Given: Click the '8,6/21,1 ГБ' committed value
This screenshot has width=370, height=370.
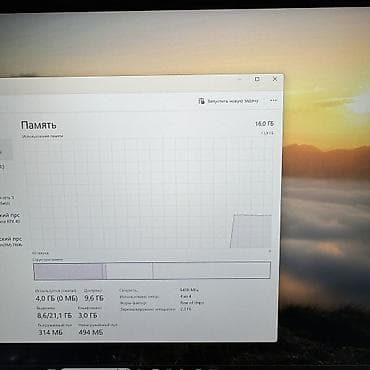Looking at the screenshot, I should (x=54, y=315).
